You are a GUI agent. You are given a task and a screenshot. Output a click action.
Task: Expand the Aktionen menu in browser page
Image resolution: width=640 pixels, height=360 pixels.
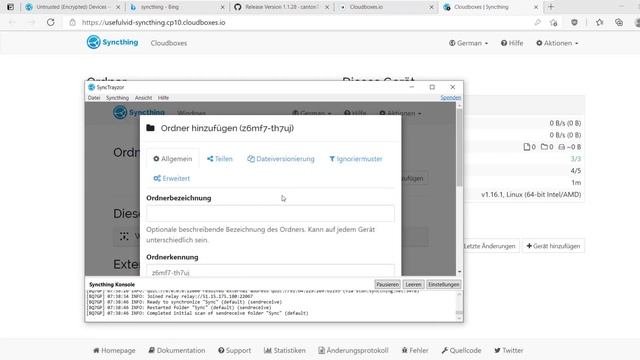tap(557, 43)
